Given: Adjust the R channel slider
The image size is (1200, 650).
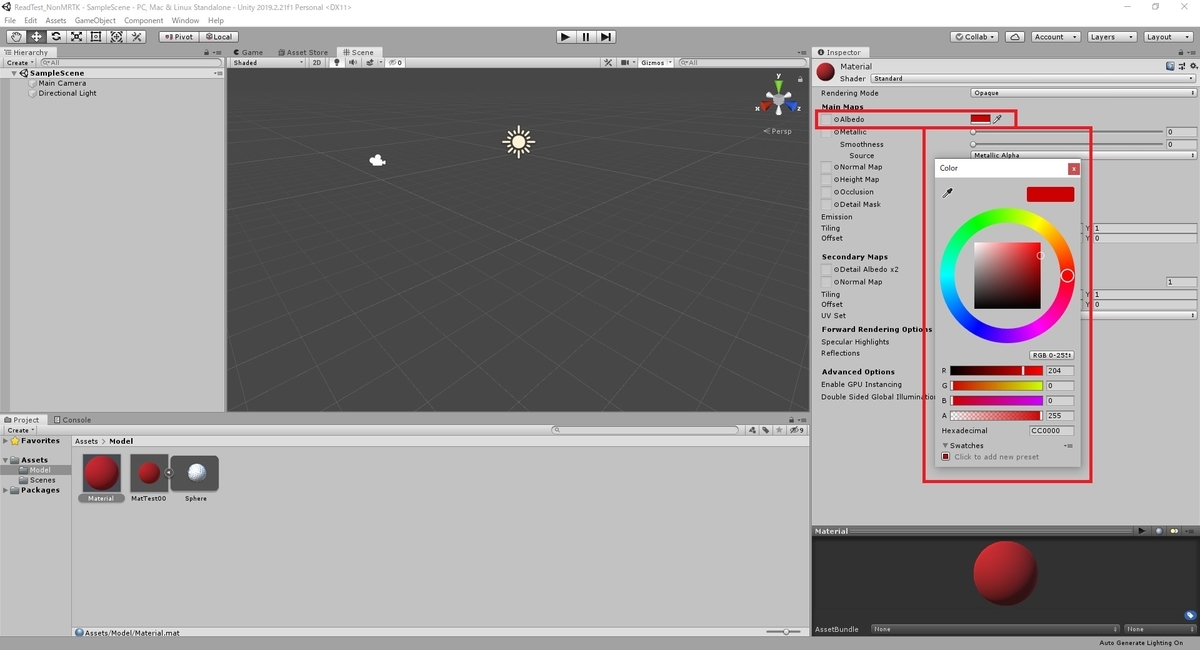Looking at the screenshot, I should [x=996, y=371].
